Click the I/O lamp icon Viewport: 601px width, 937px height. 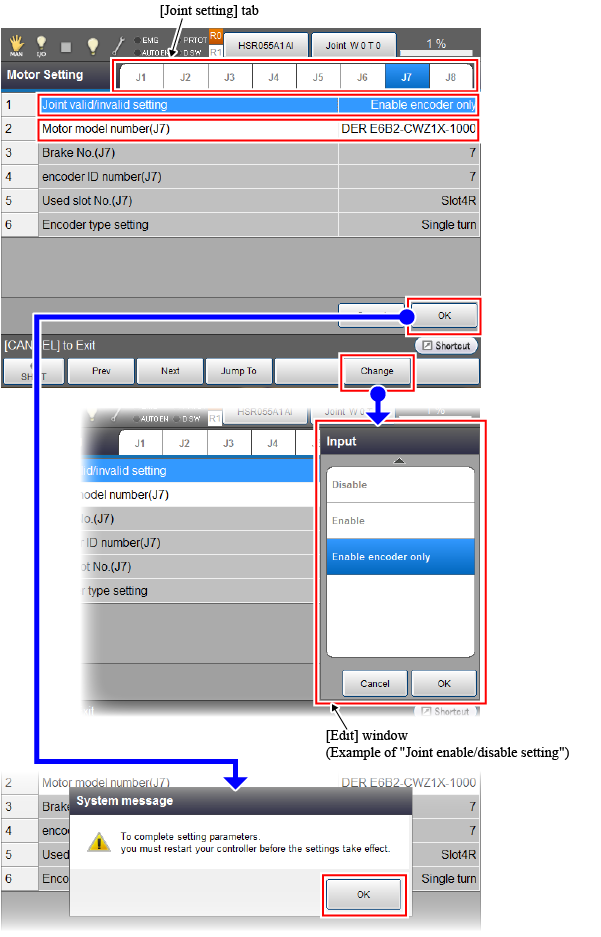click(42, 46)
